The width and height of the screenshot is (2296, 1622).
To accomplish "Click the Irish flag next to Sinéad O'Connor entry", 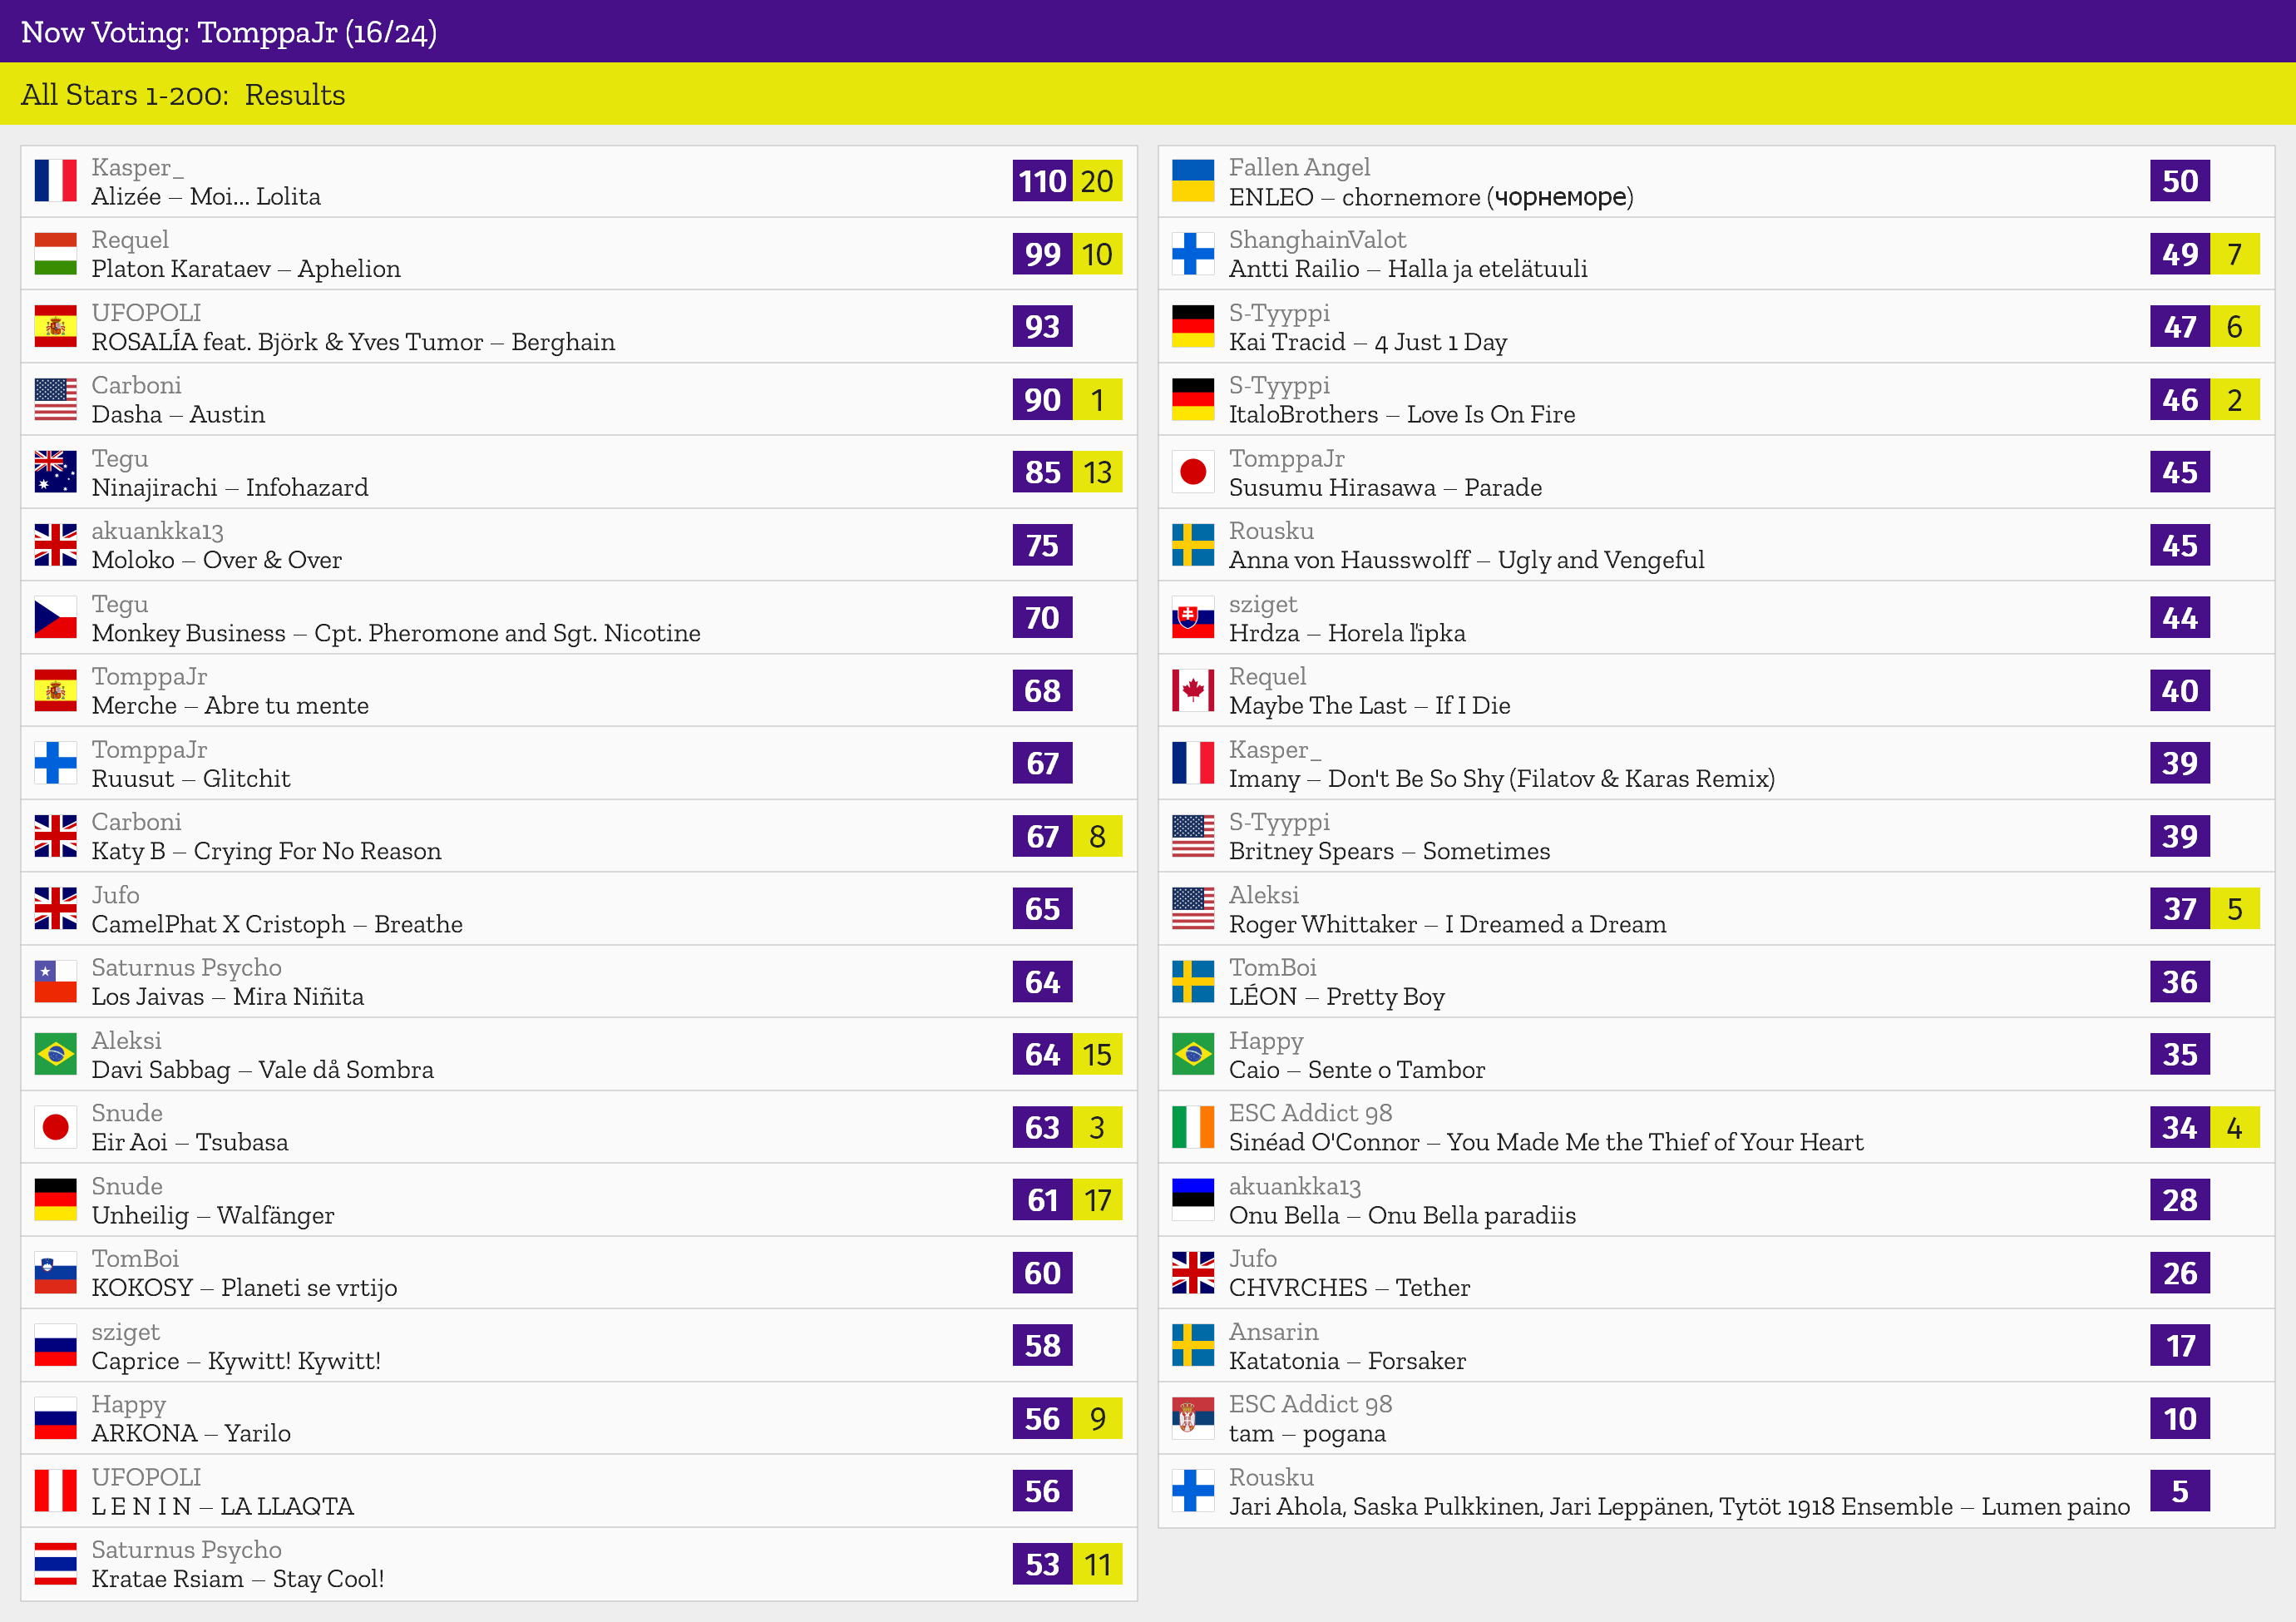I will coord(1193,1127).
